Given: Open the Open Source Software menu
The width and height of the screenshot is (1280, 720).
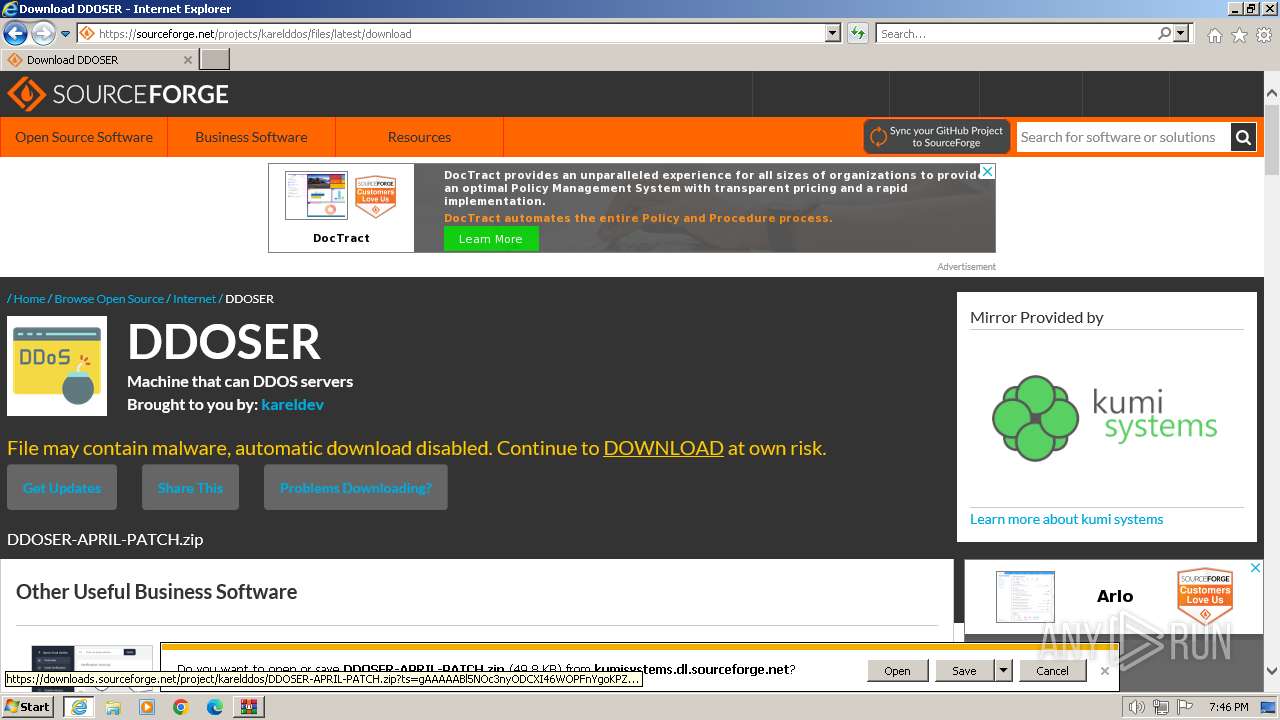Looking at the screenshot, I should point(84,137).
